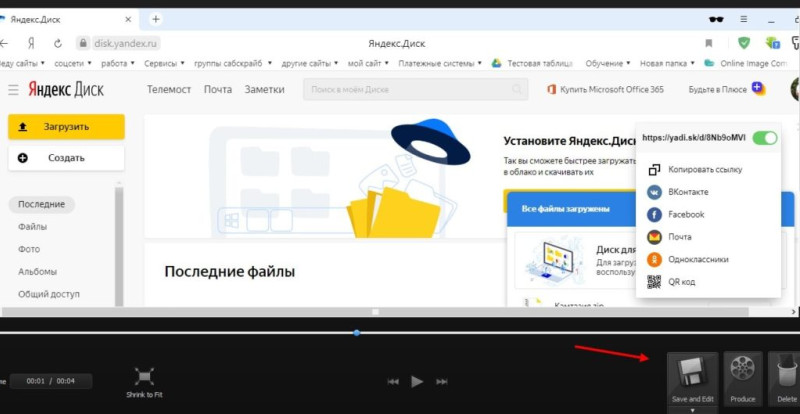Image resolution: width=800 pixels, height=414 pixels.
Task: Open browser menu icon
Action: pyautogui.click(x=744, y=19)
